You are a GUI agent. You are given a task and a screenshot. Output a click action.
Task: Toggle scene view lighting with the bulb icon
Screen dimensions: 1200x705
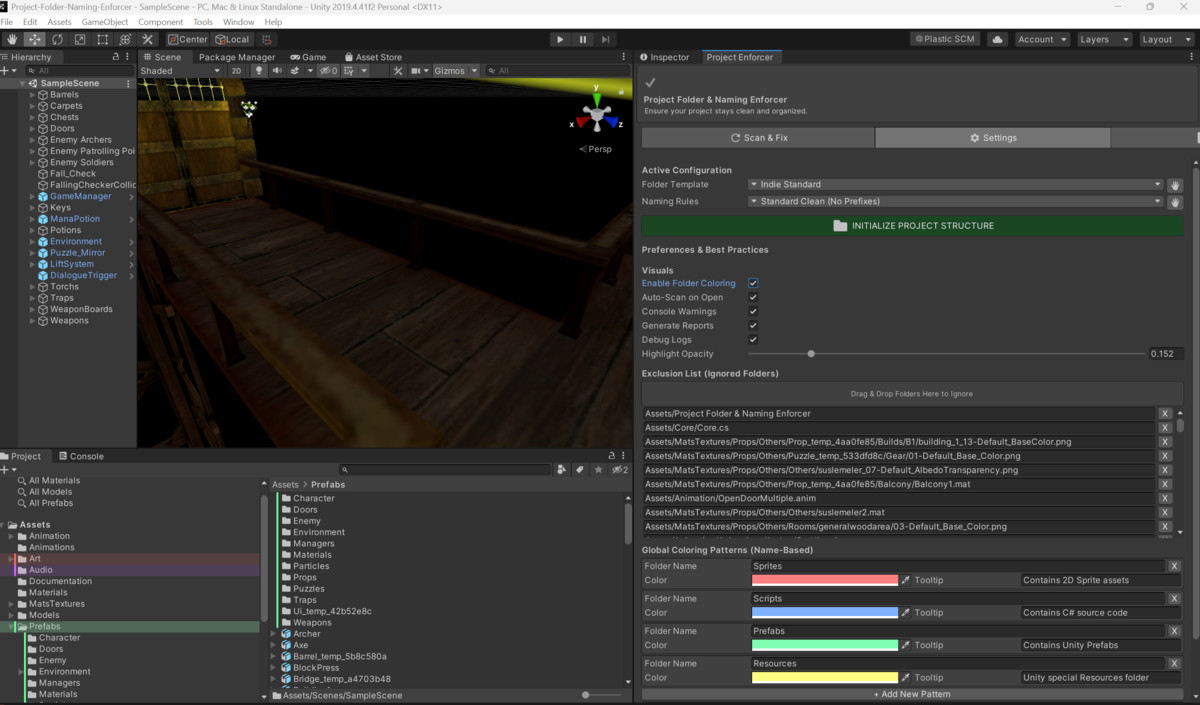[x=259, y=70]
